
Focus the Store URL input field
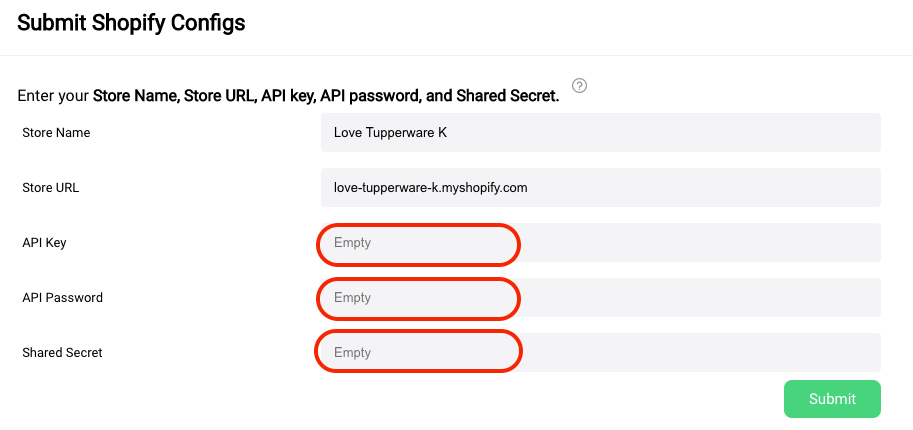[600, 188]
